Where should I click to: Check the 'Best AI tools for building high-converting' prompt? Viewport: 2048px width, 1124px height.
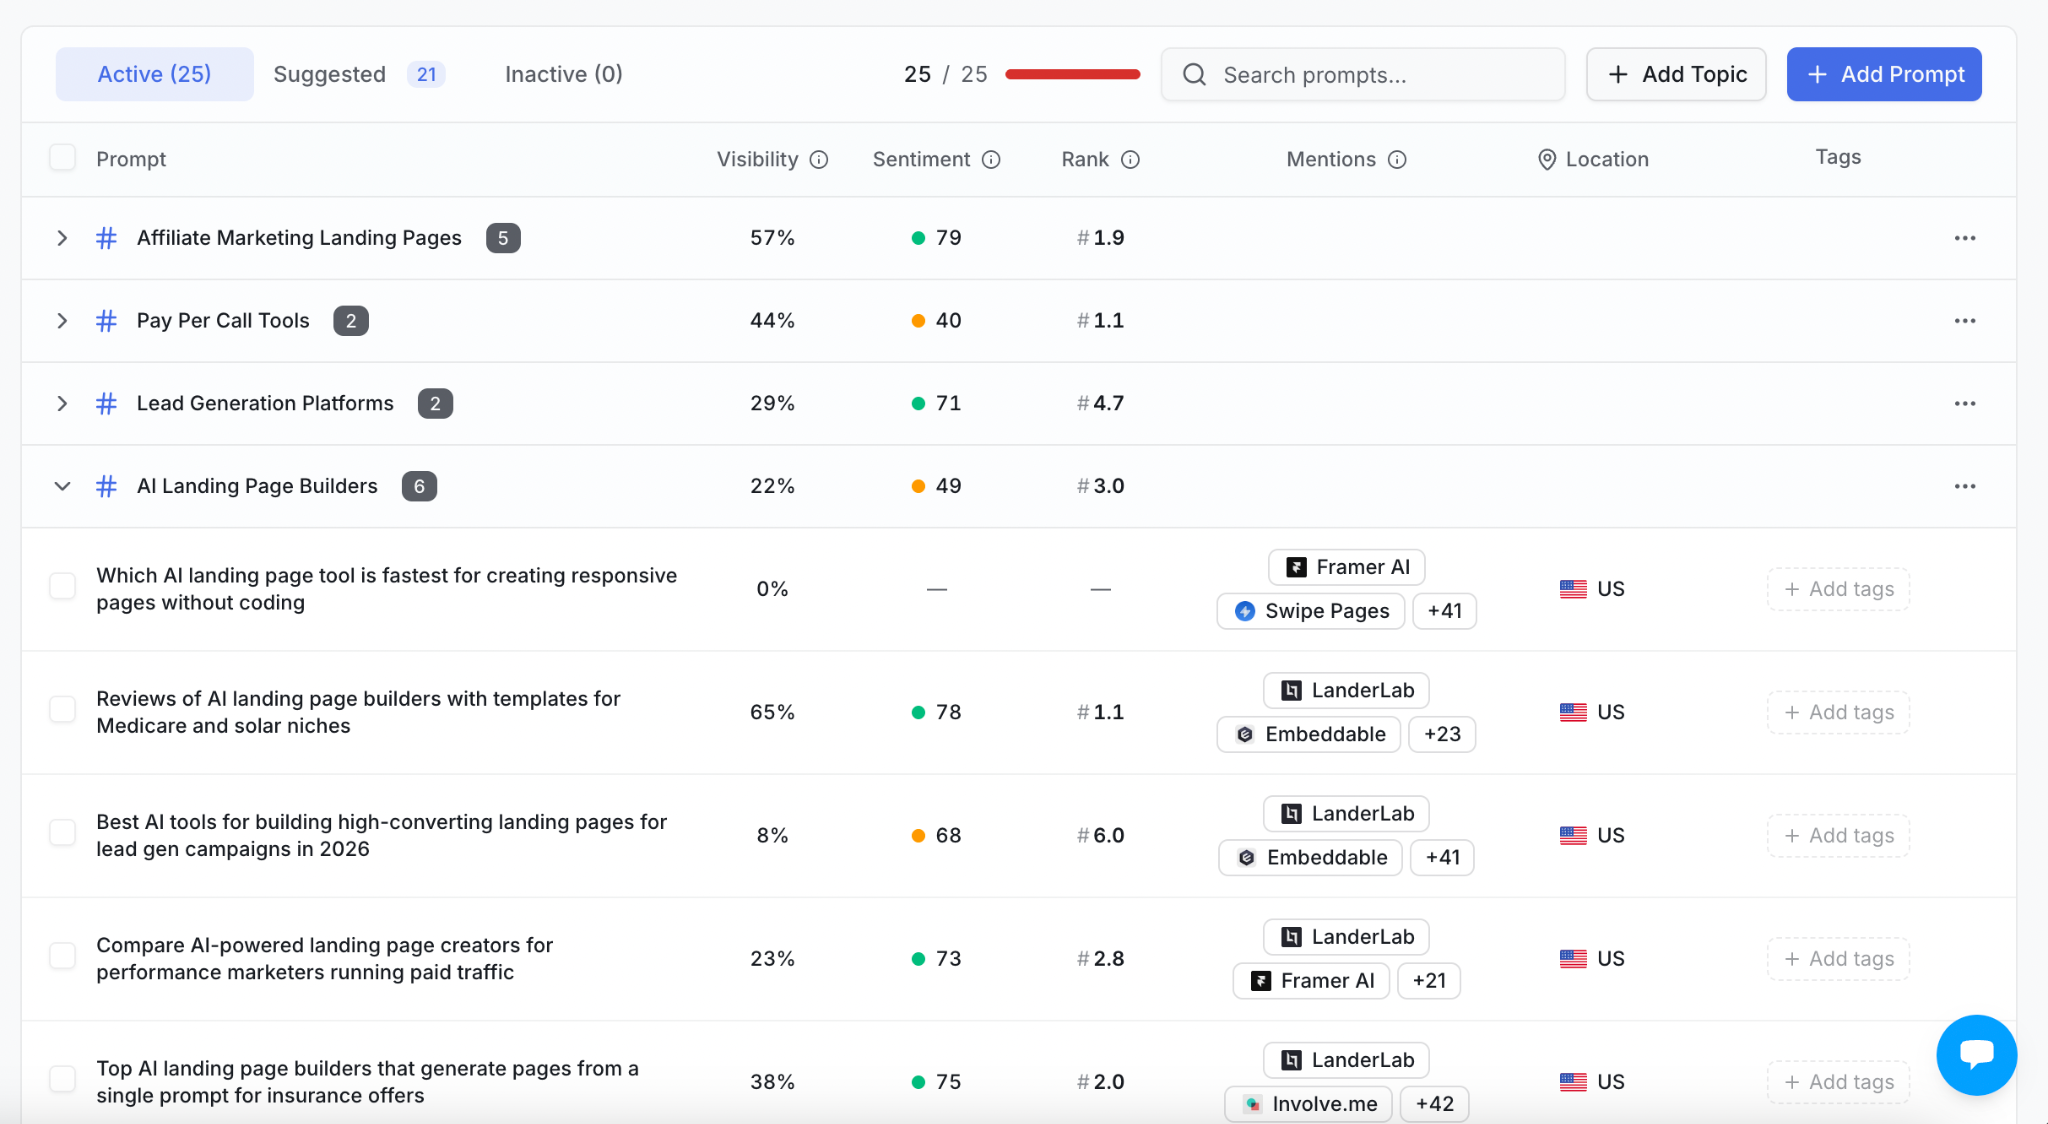(x=62, y=833)
